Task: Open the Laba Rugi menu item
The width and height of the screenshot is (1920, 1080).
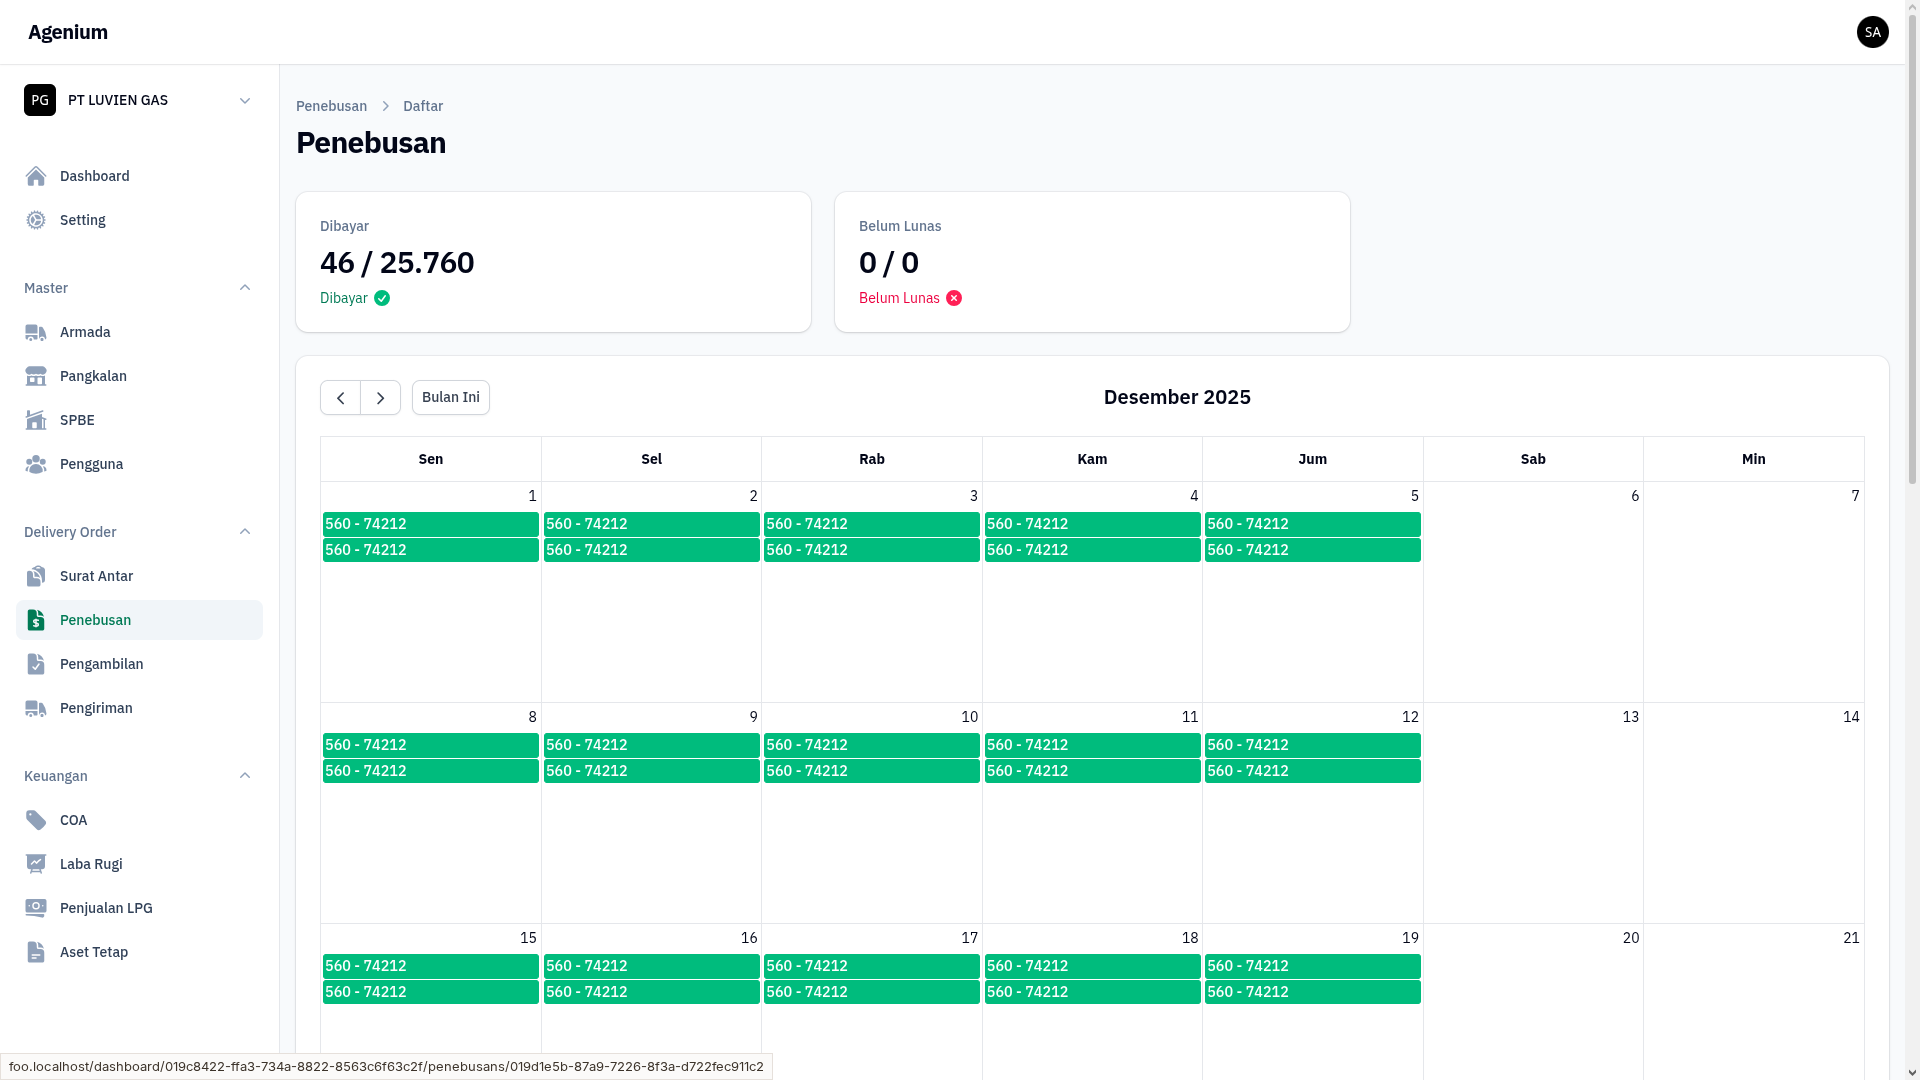Action: 139,864
